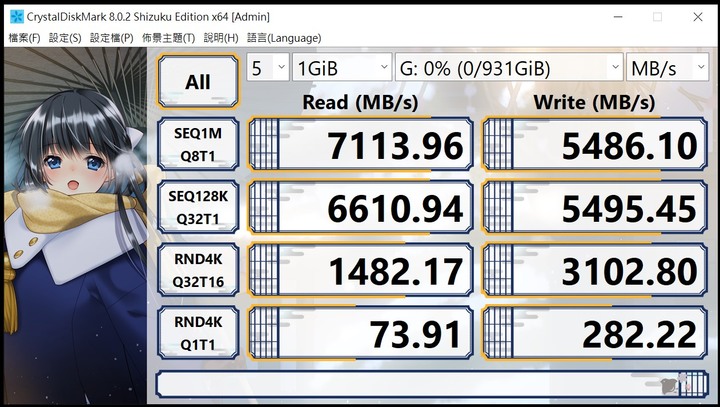The width and height of the screenshot is (720, 407).
Task: Click the SEQ128K write result 5495.45
Action: pyautogui.click(x=595, y=207)
